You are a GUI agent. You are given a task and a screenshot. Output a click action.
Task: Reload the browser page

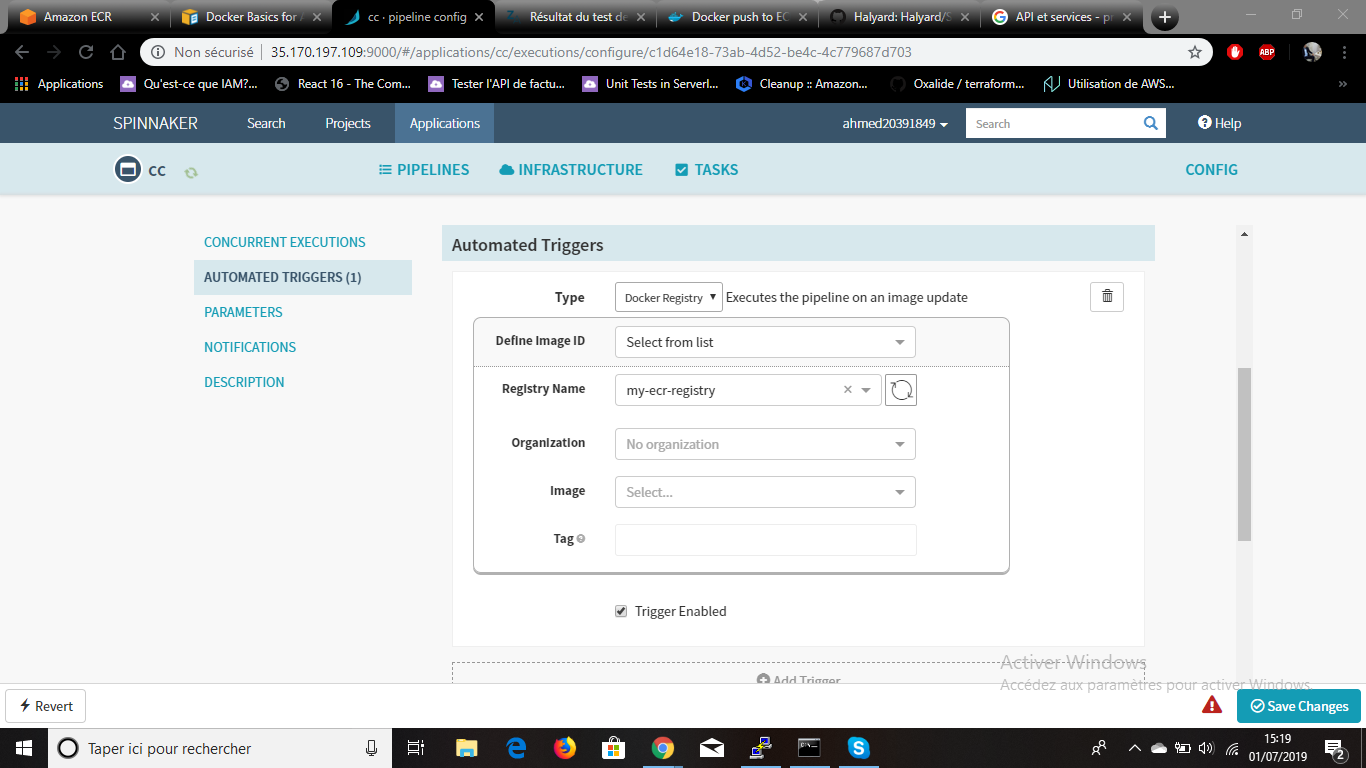click(86, 52)
